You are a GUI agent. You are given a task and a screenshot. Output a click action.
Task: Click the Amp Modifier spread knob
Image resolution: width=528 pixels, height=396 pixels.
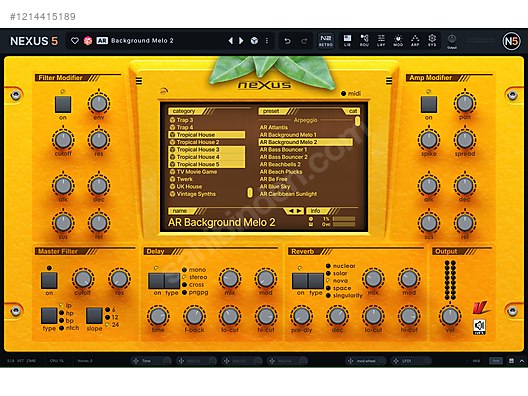[465, 140]
